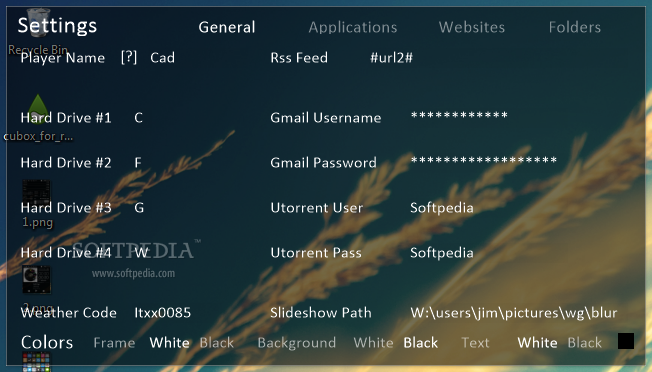Edit the Utorrent User value Softpedia
This screenshot has height=372, width=652.
click(442, 207)
